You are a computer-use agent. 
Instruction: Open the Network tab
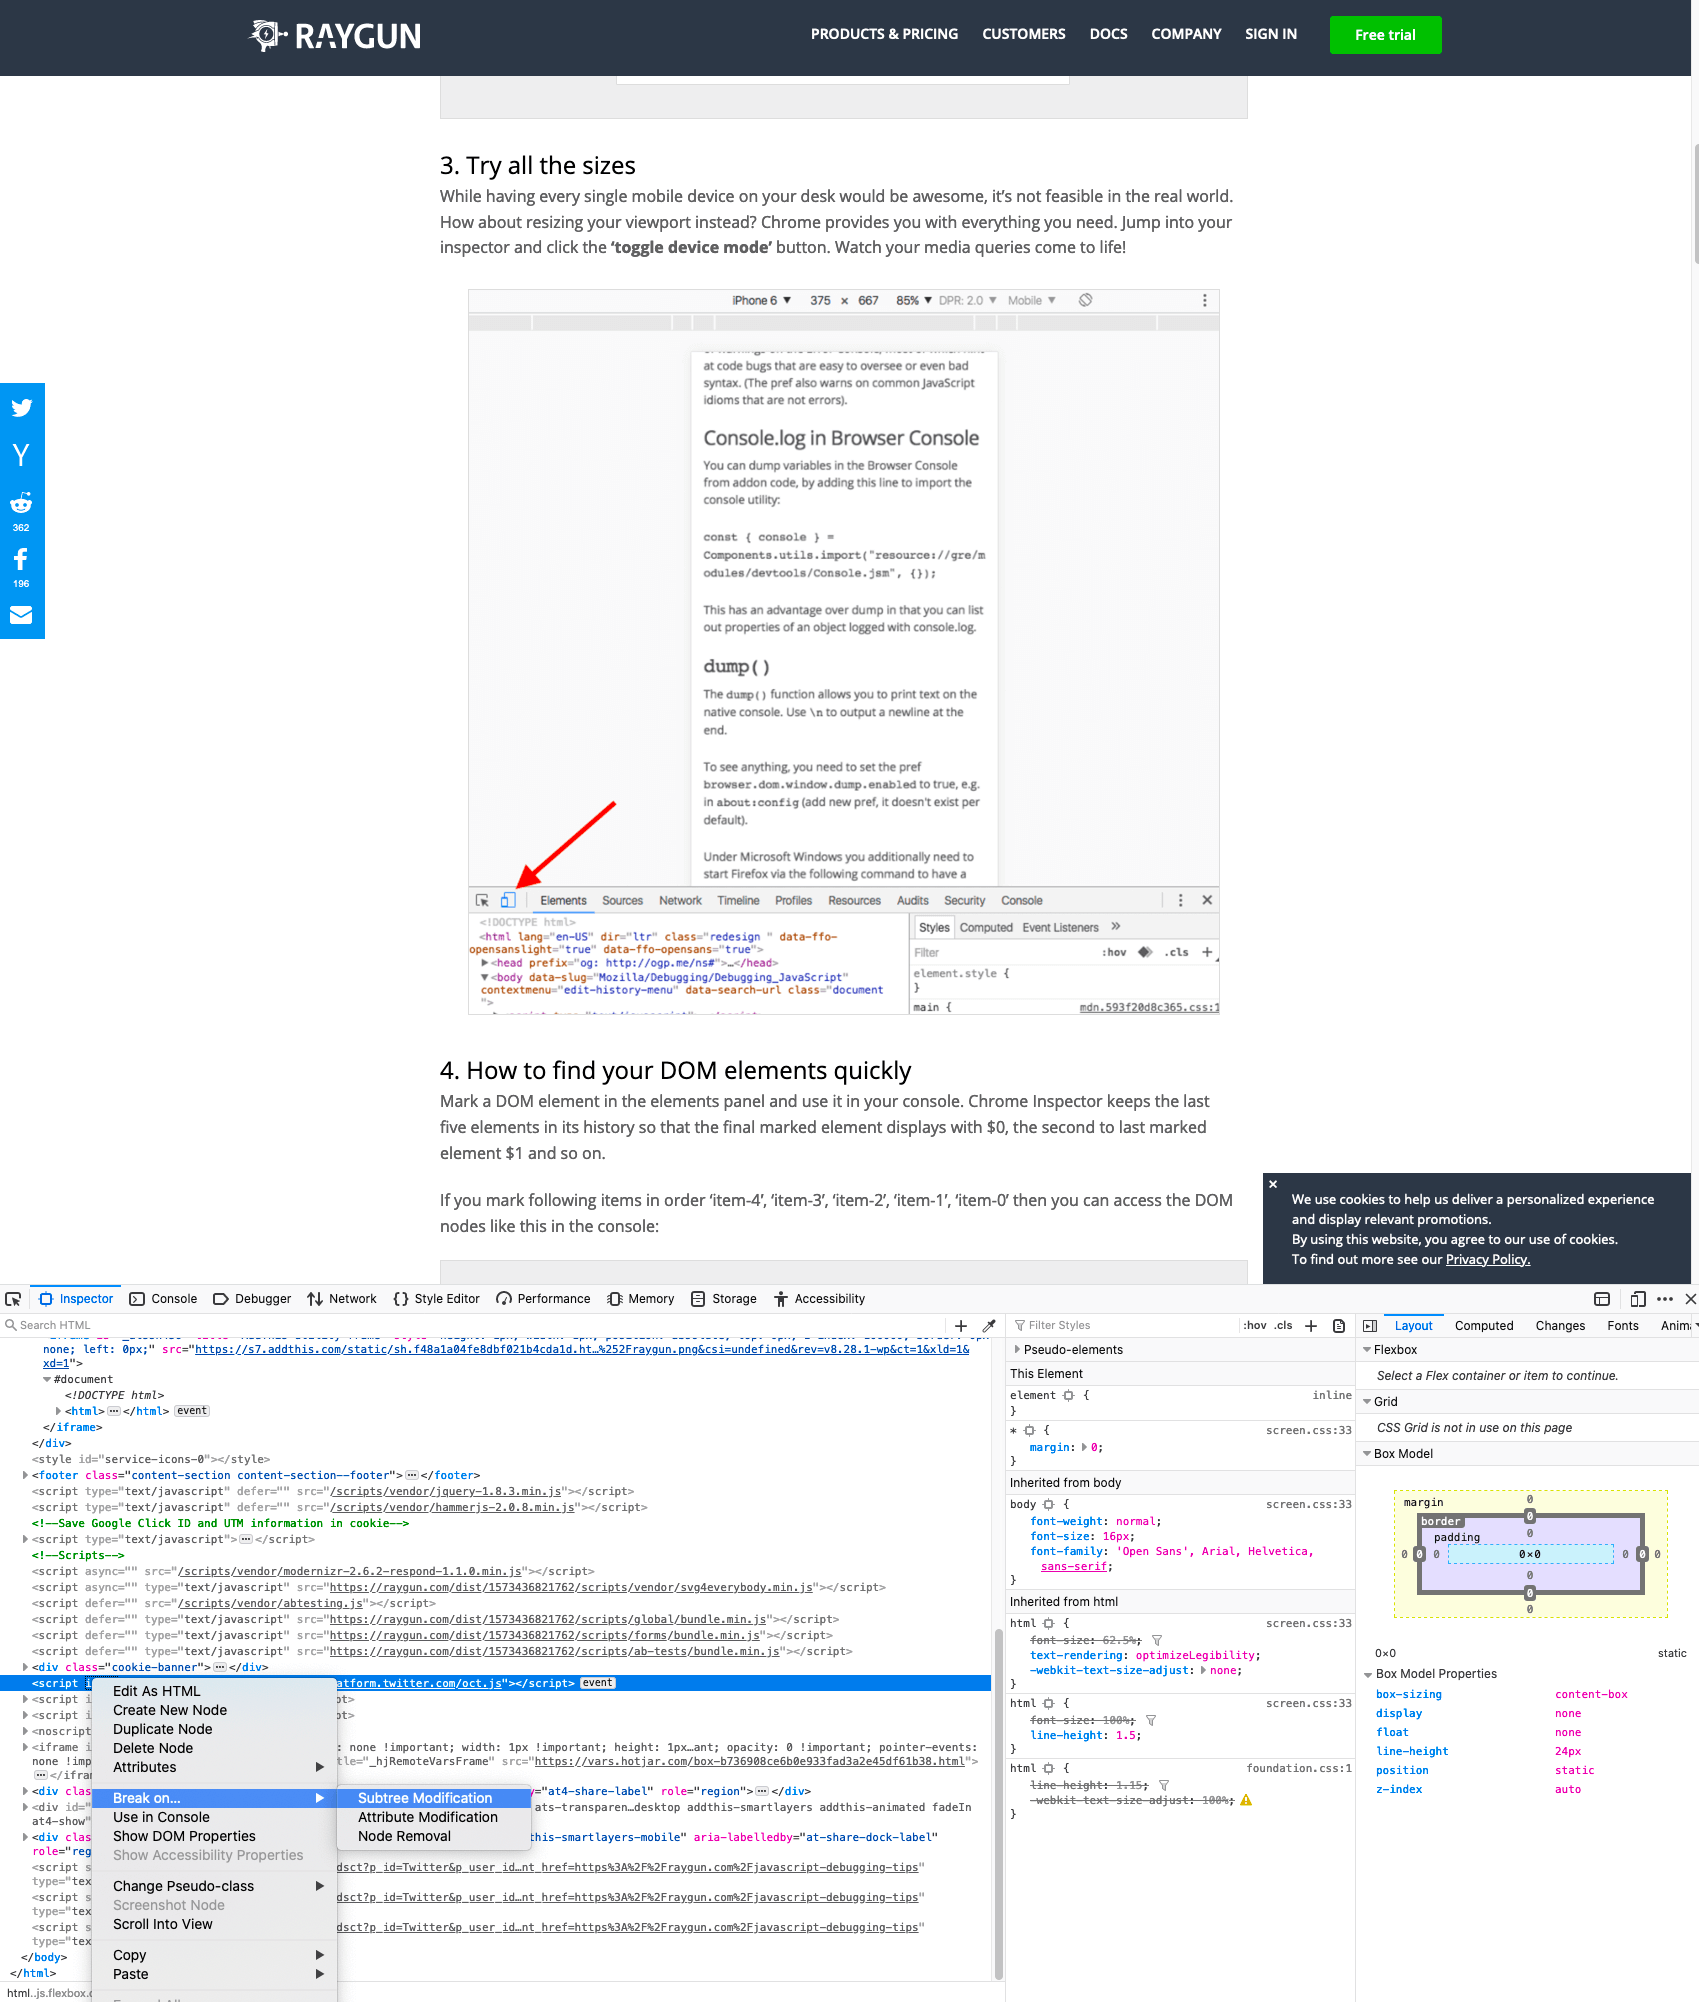342,1299
